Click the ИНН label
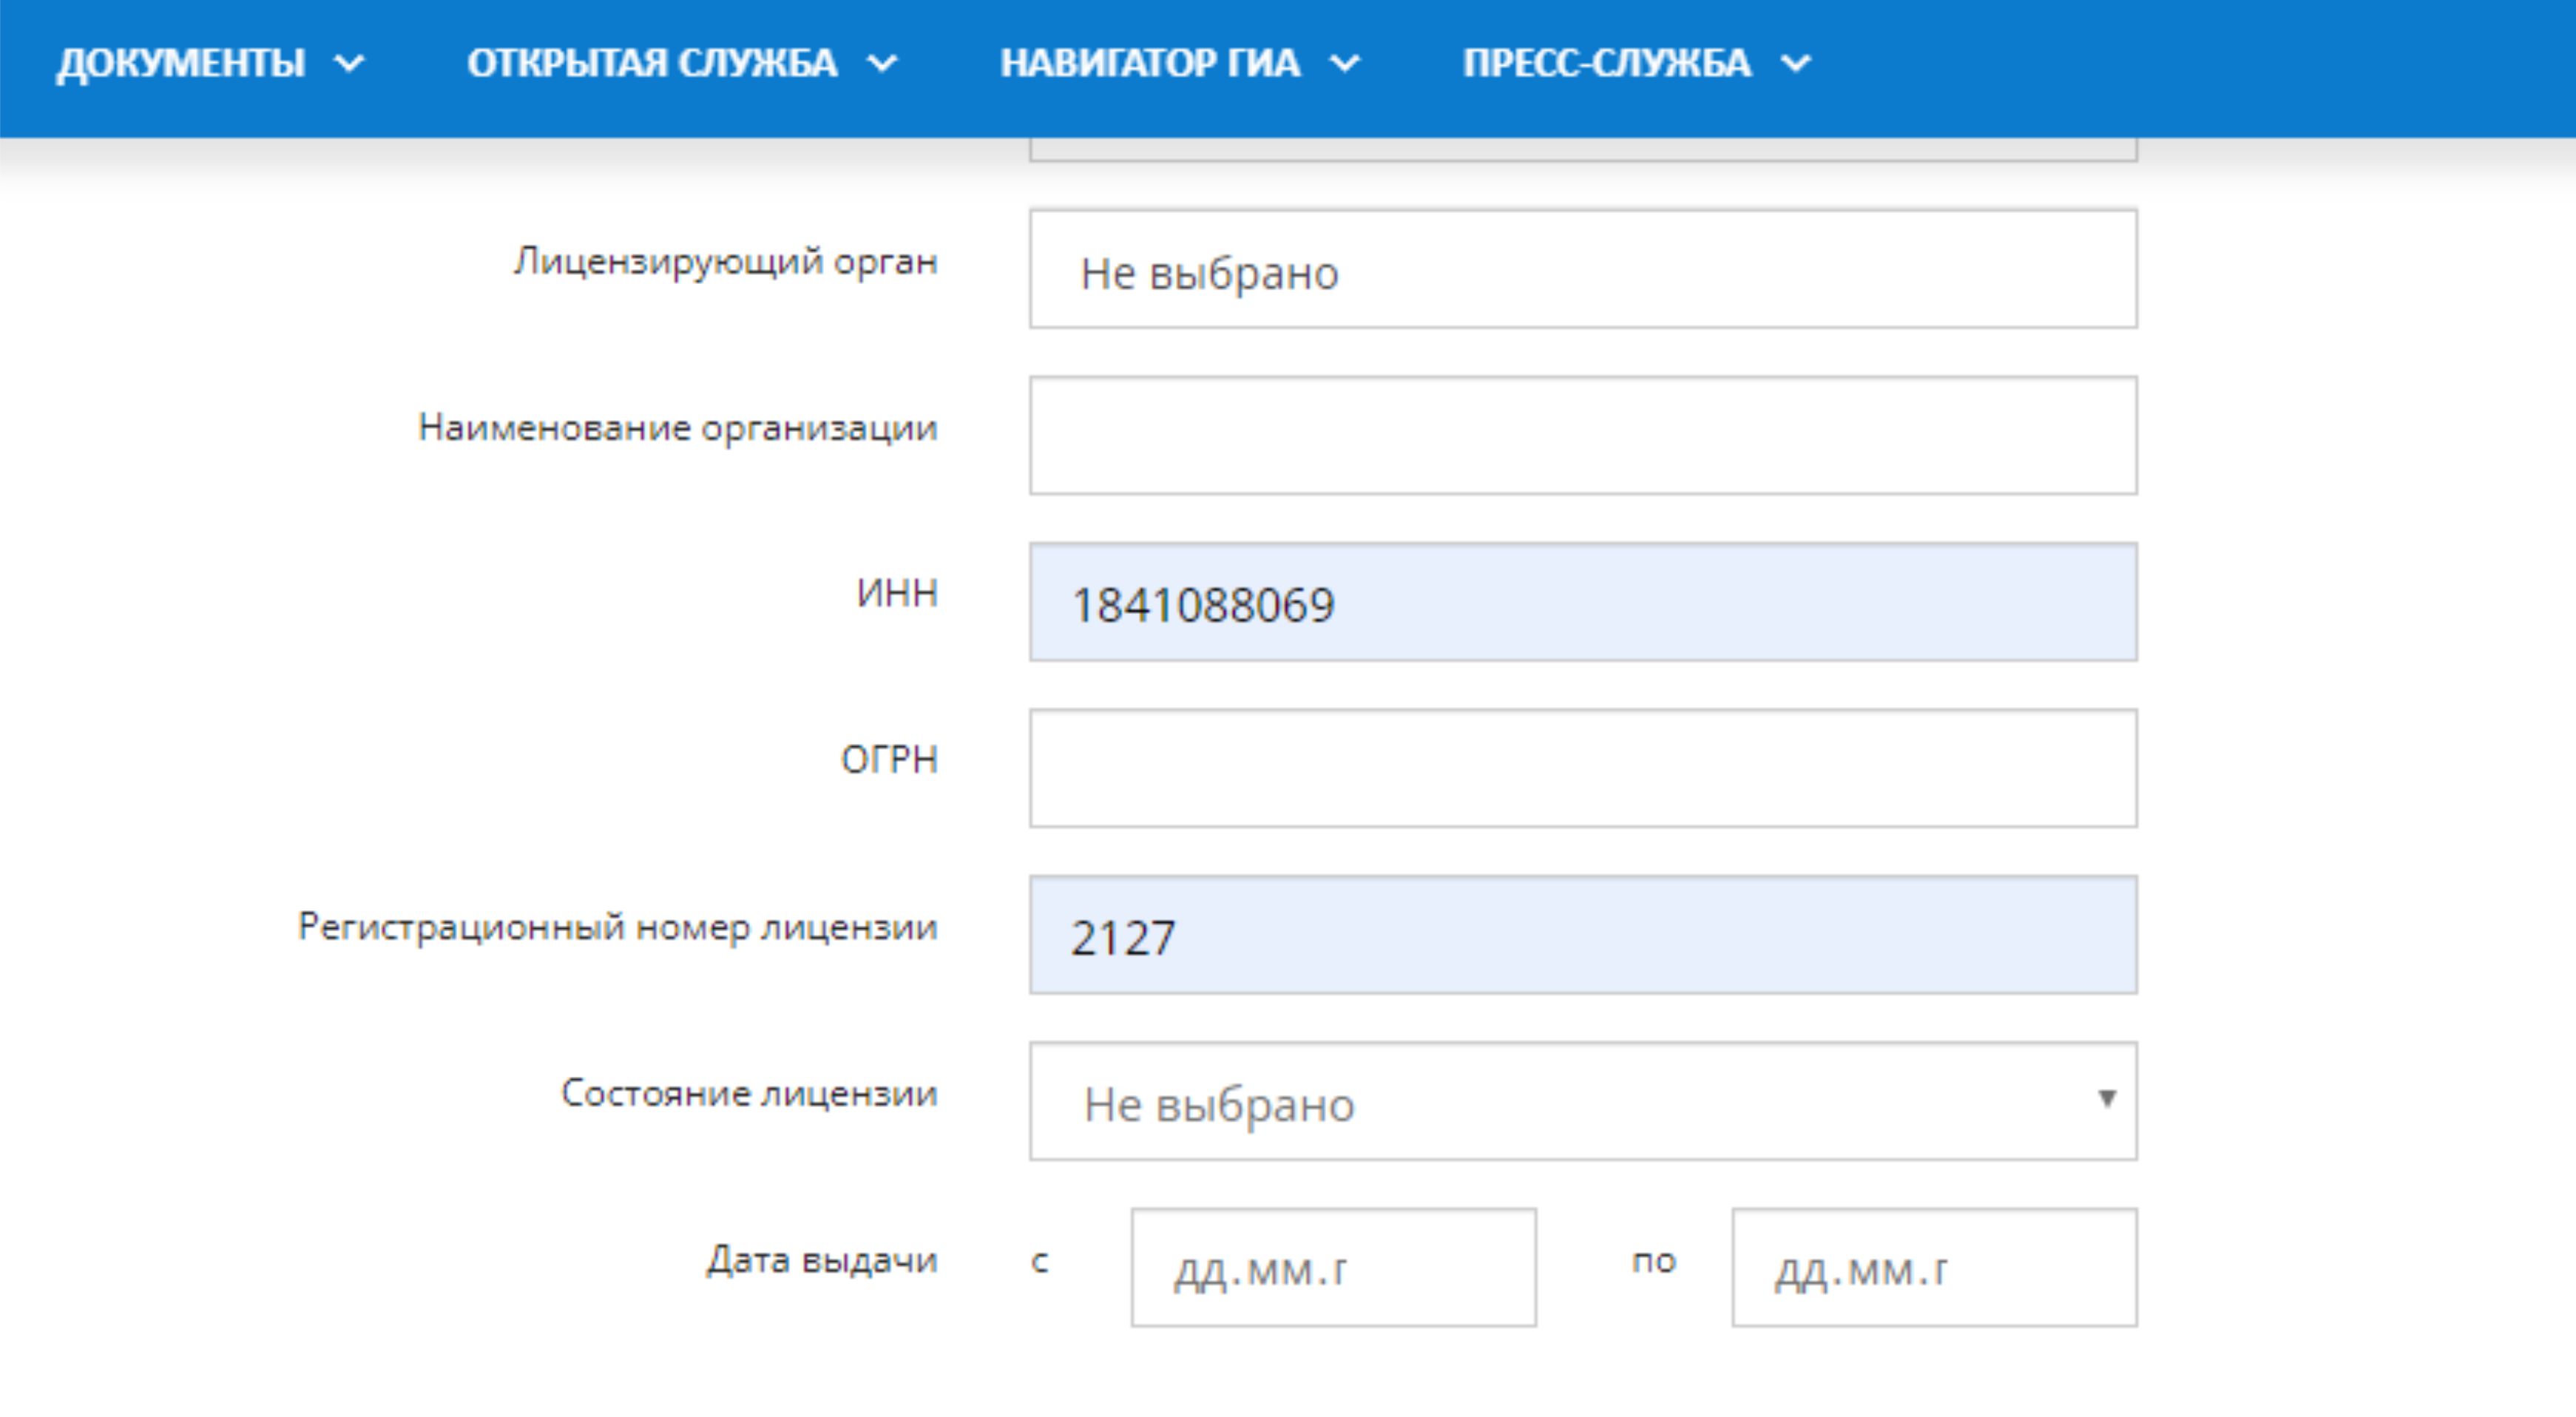Viewport: 2576px width, 1417px height. (x=896, y=593)
